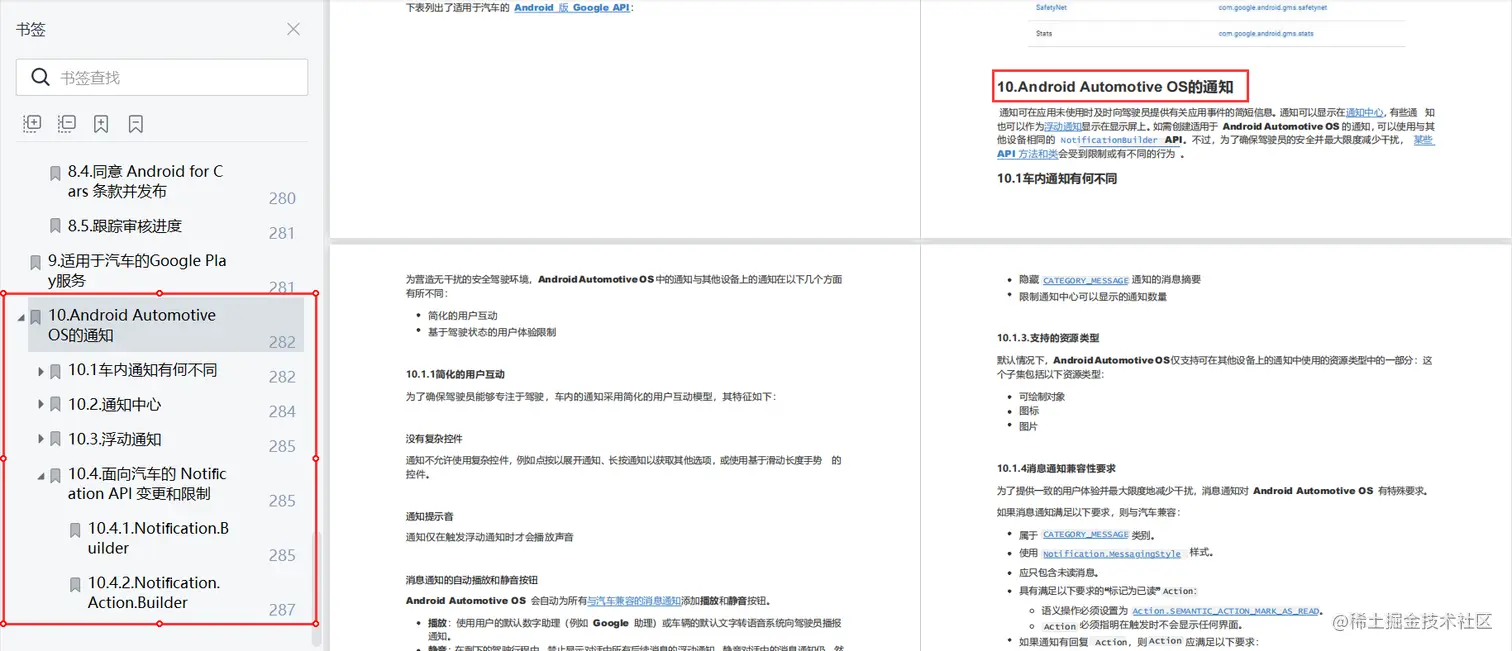Open bookmark 10.1车内通知有何不同
Image resolution: width=1512 pixels, height=651 pixels.
click(142, 370)
